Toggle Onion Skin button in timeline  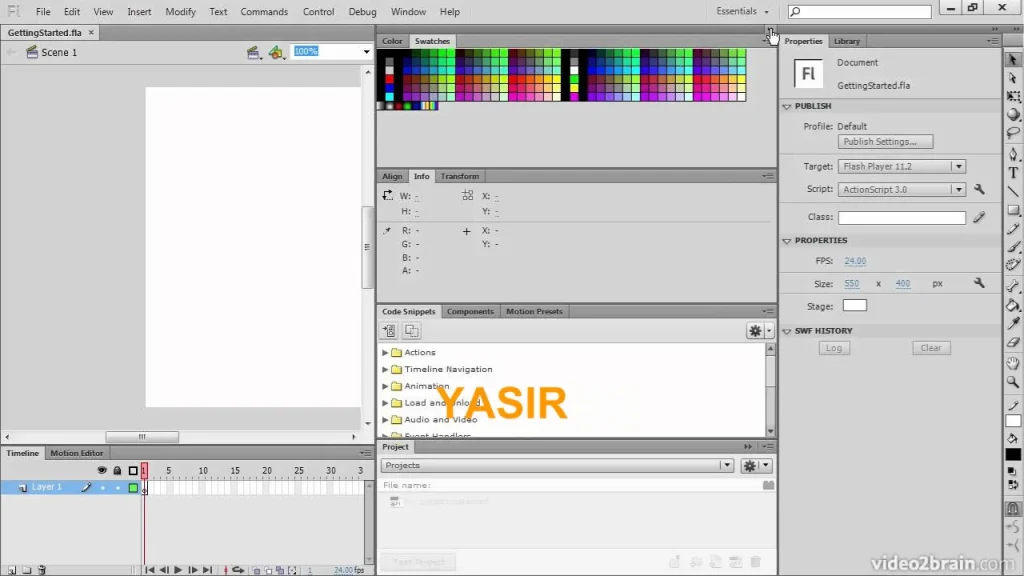(x=257, y=570)
